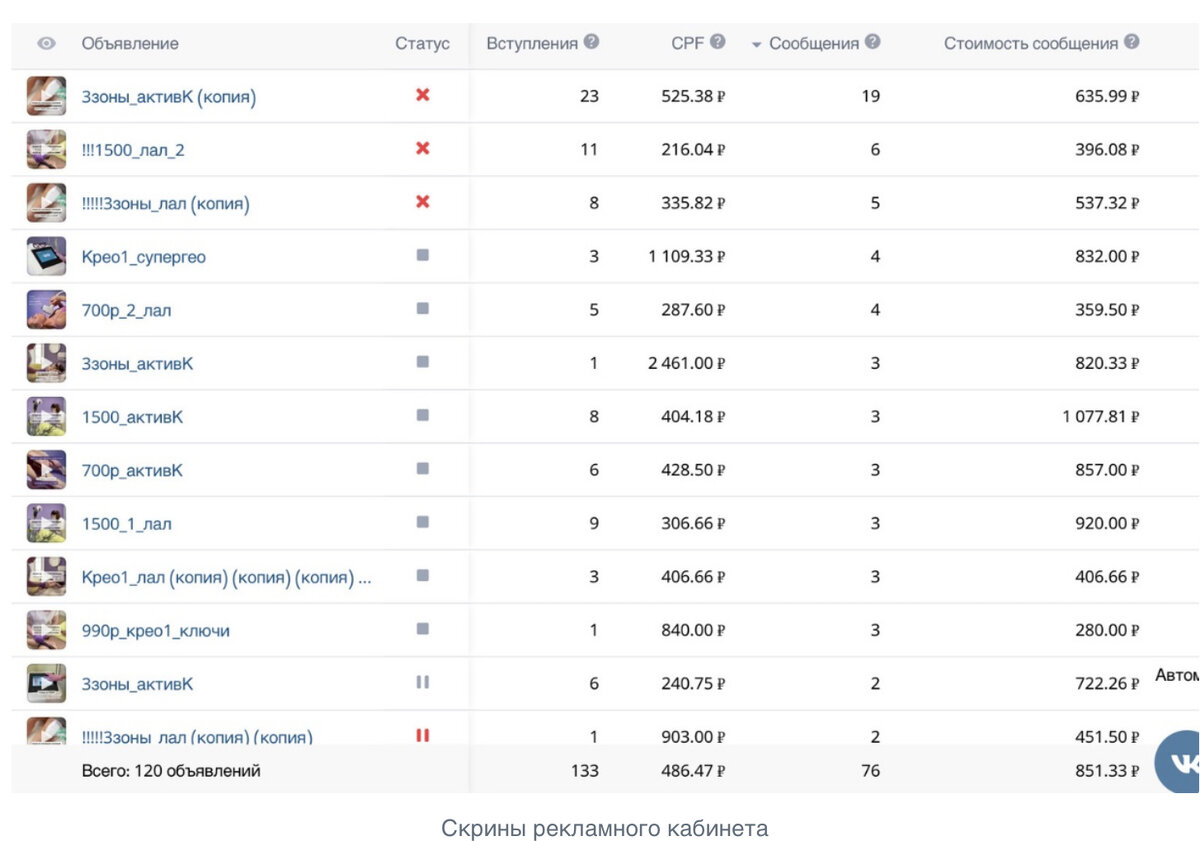The image size is (1200, 841).
Task: Toggle stopped status square of 1500_активК
Action: coord(422,415)
